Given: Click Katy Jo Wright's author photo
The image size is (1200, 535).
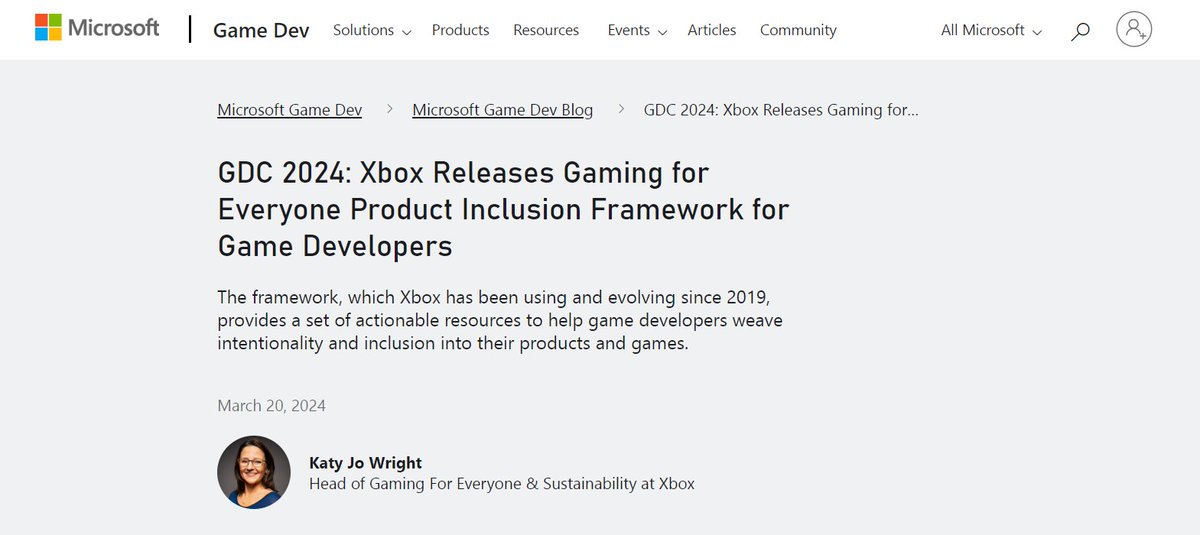Looking at the screenshot, I should 254,472.
